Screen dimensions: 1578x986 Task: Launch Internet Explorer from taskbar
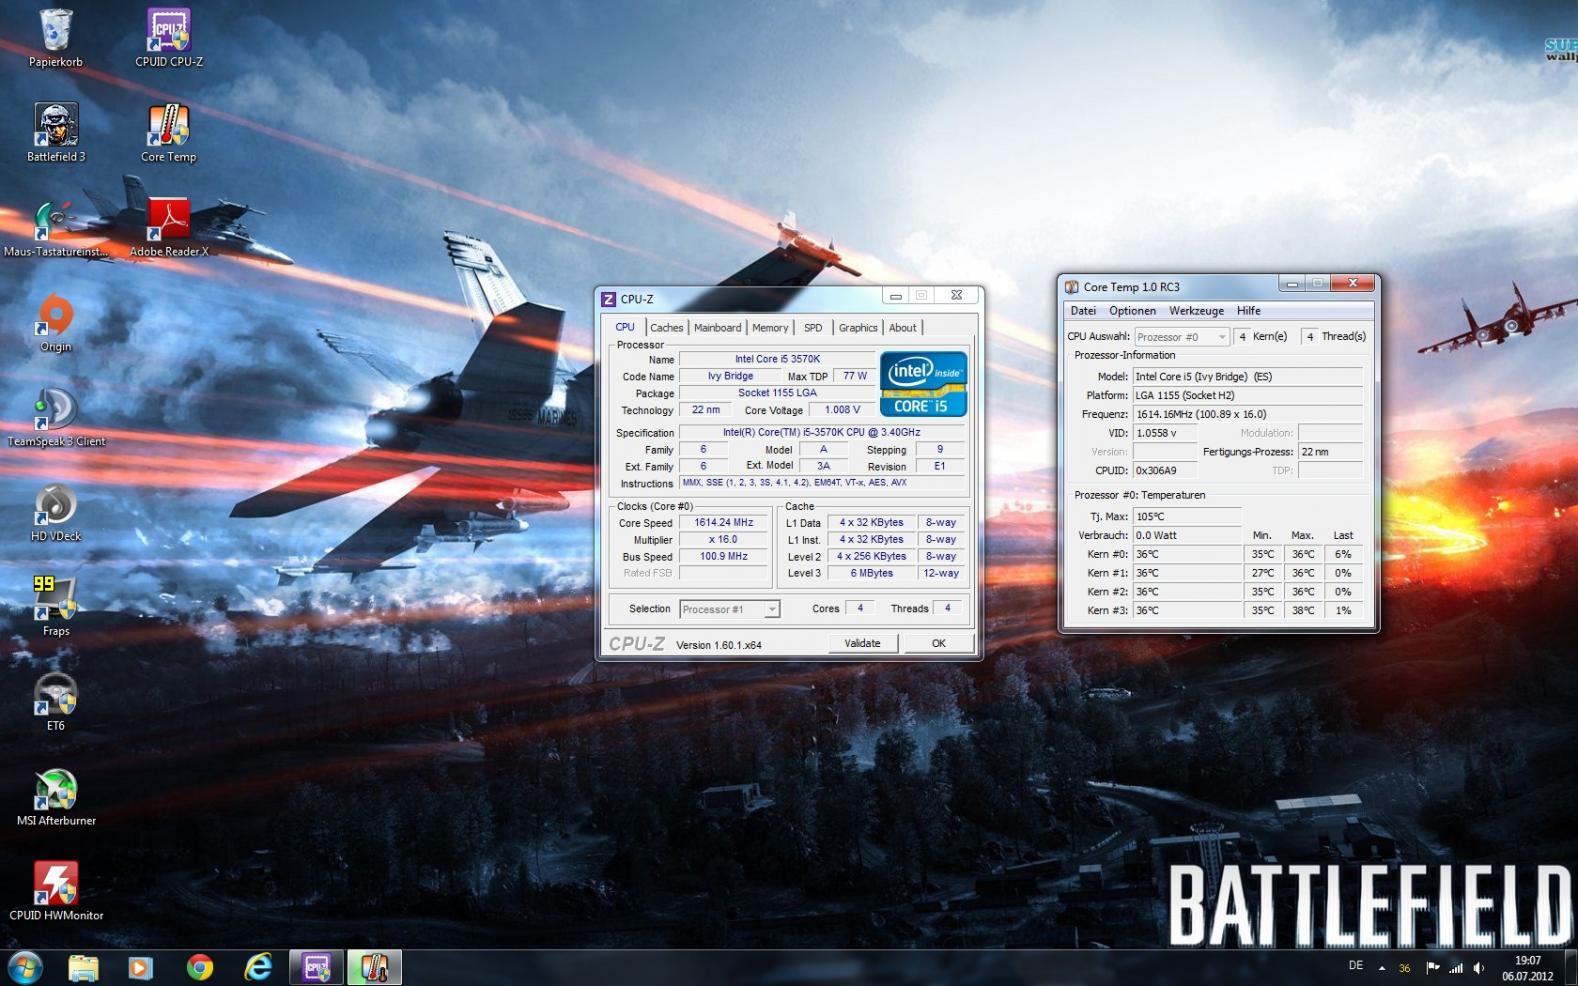[x=258, y=967]
